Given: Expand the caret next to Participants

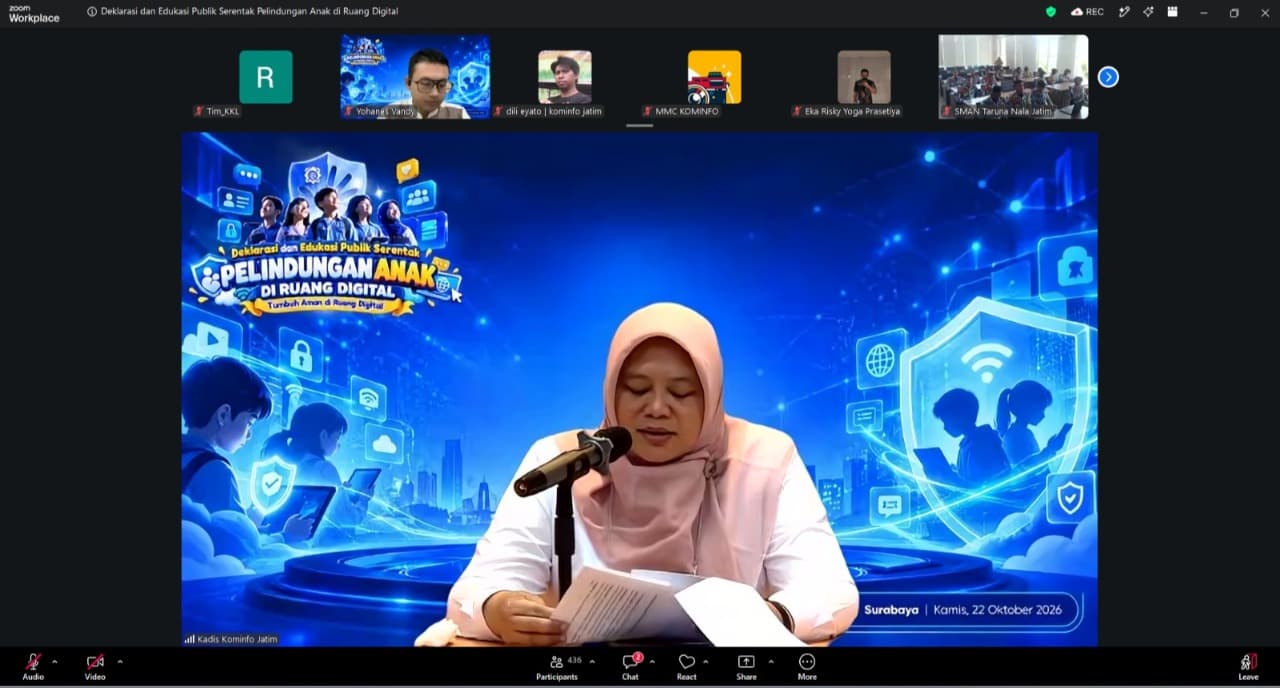Looking at the screenshot, I should coord(592,661).
